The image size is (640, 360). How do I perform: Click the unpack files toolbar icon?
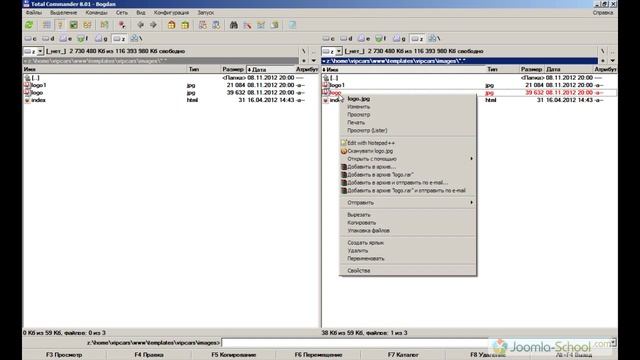185,25
